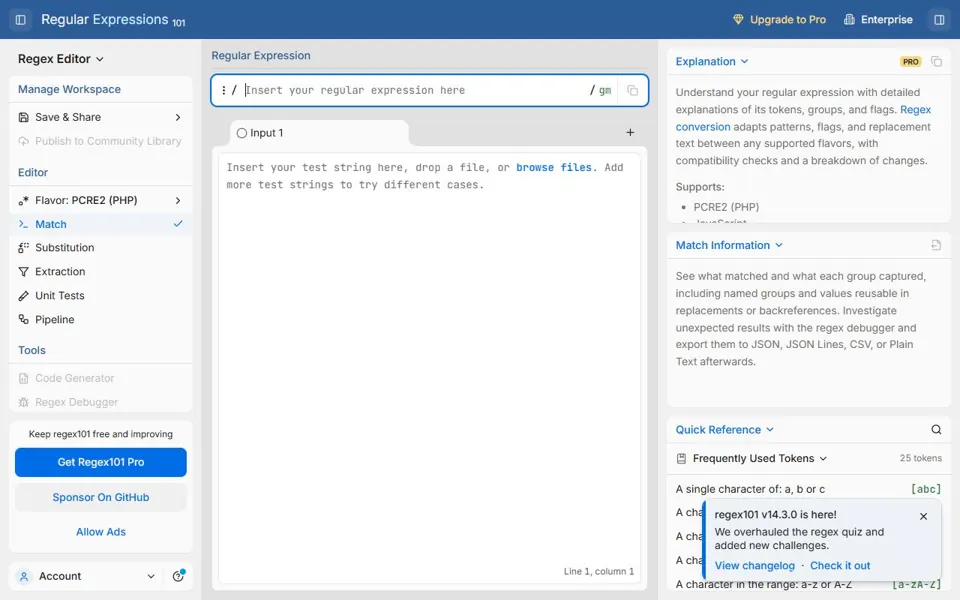Open Frequently Used Tokens category dropdown
The height and width of the screenshot is (600, 960).
click(760, 458)
